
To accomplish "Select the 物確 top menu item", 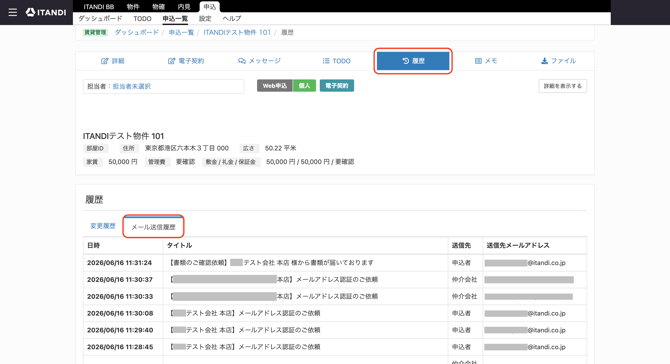I will tap(159, 6).
